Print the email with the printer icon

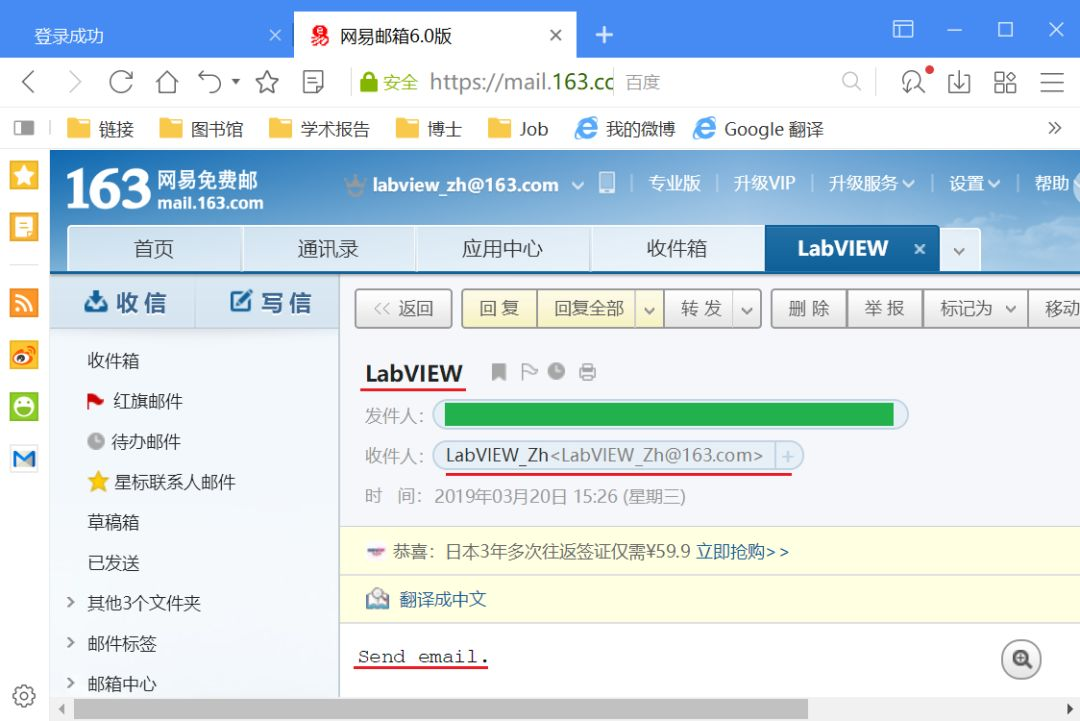point(587,373)
